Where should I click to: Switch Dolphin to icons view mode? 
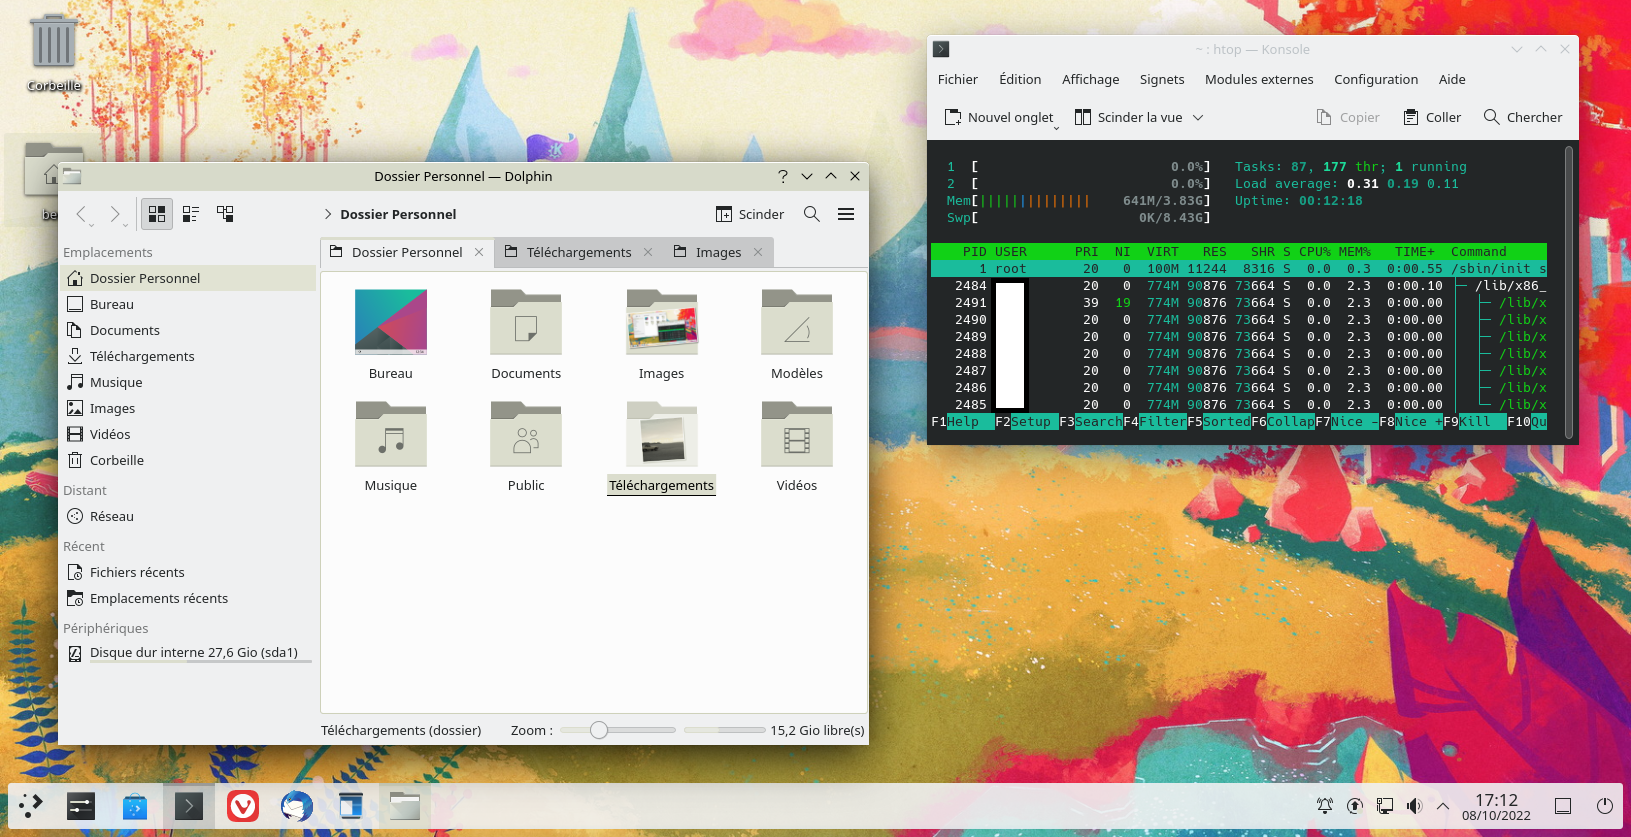click(157, 214)
